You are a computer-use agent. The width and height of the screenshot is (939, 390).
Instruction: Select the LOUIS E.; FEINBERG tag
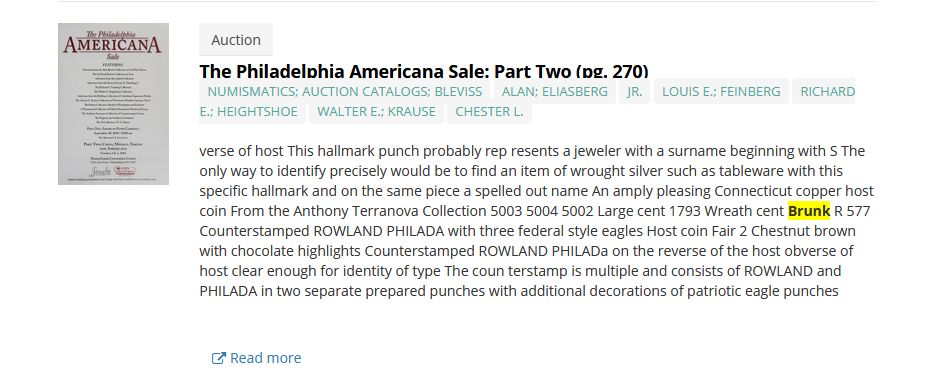(x=721, y=92)
